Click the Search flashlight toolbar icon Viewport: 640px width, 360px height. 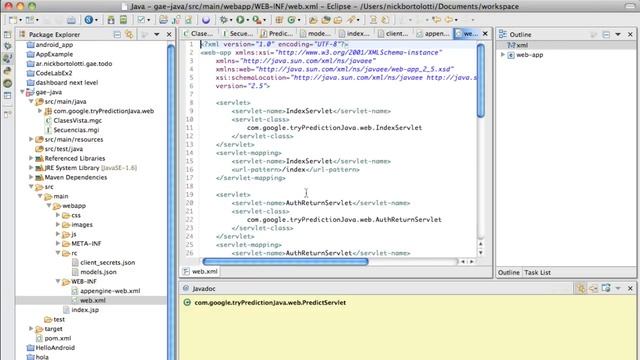point(351,20)
